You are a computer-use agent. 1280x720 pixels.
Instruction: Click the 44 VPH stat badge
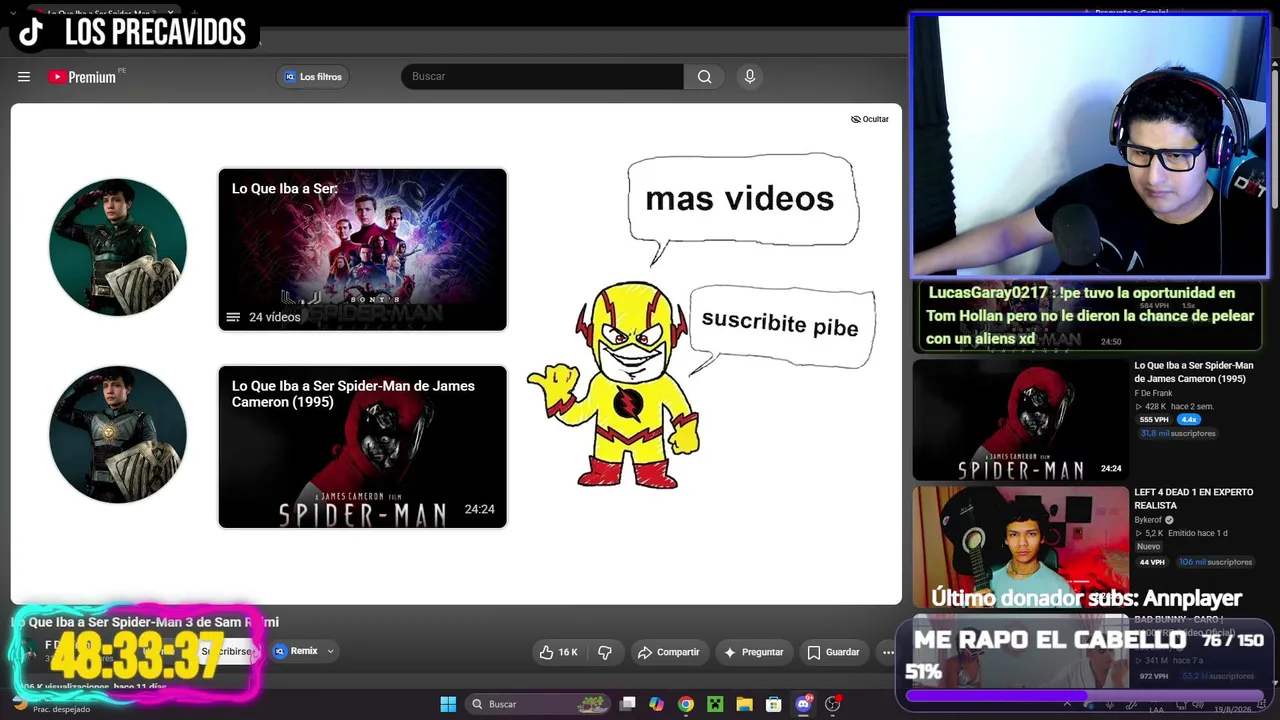pos(1152,562)
